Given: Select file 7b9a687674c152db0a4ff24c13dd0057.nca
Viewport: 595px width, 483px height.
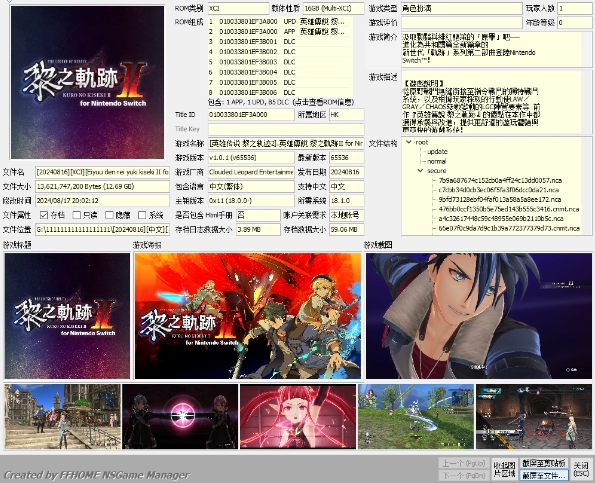Looking at the screenshot, I should pos(500,180).
